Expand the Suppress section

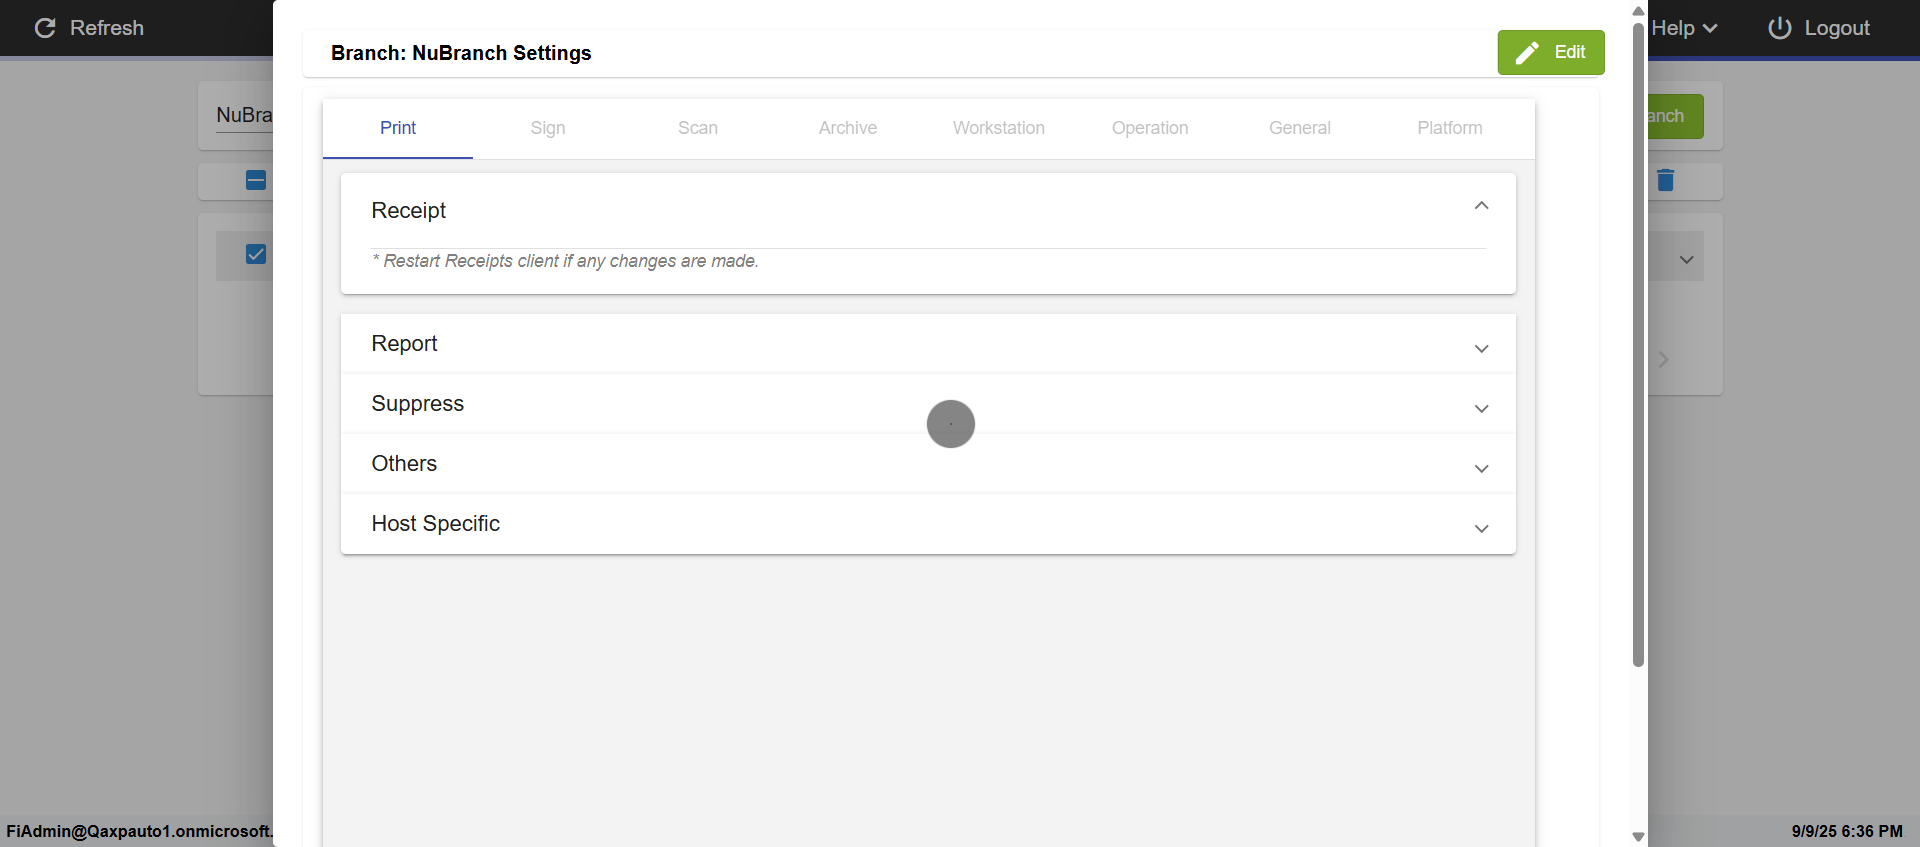coord(1481,408)
